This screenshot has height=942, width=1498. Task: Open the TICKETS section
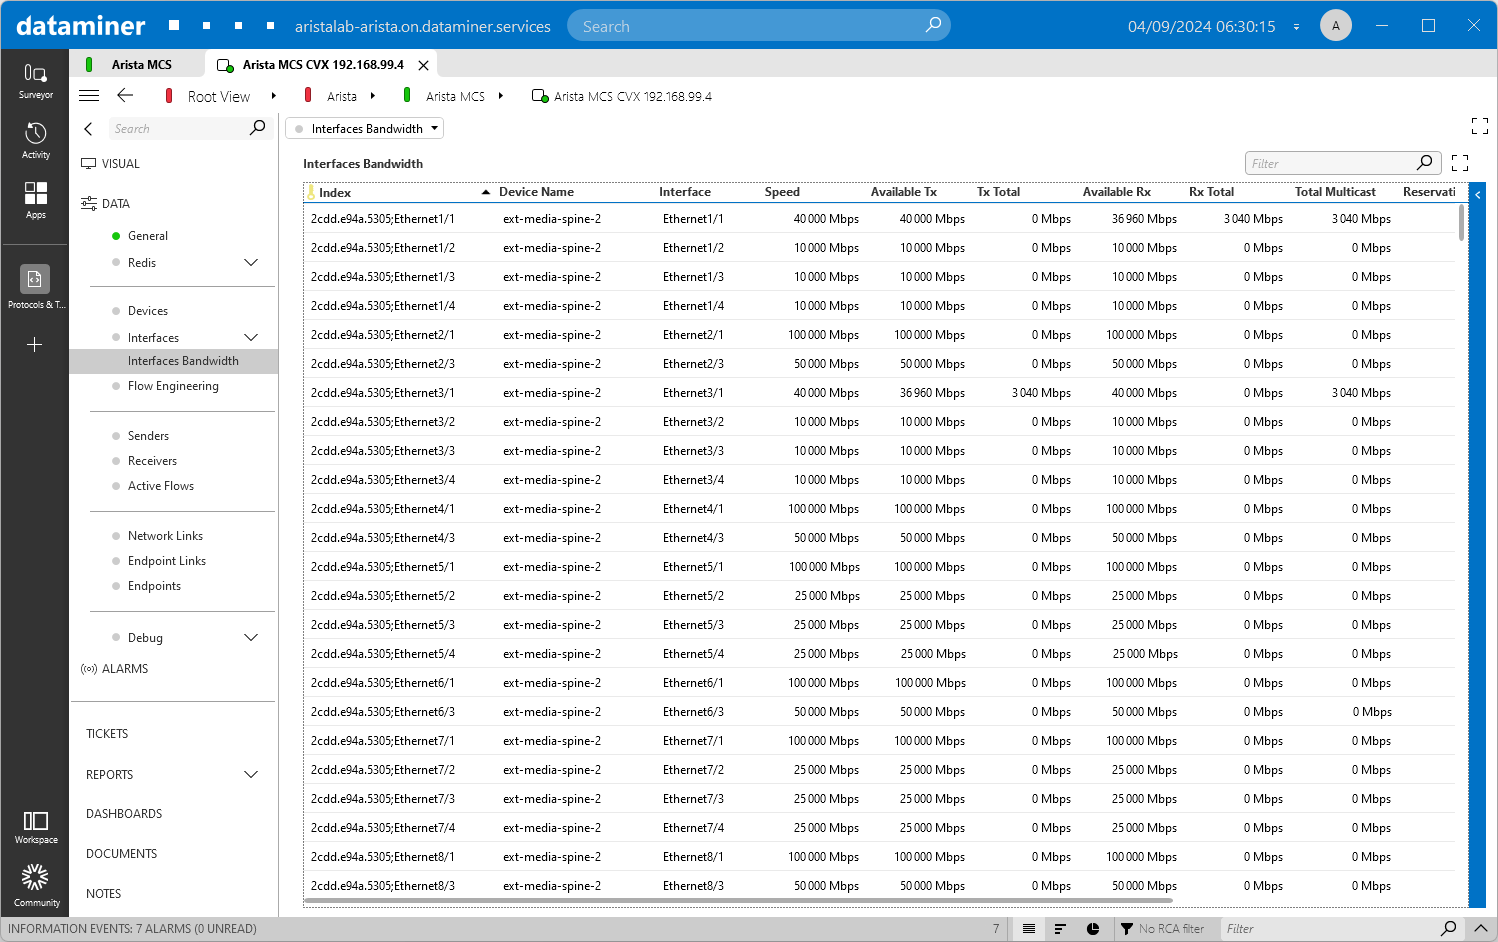107,734
